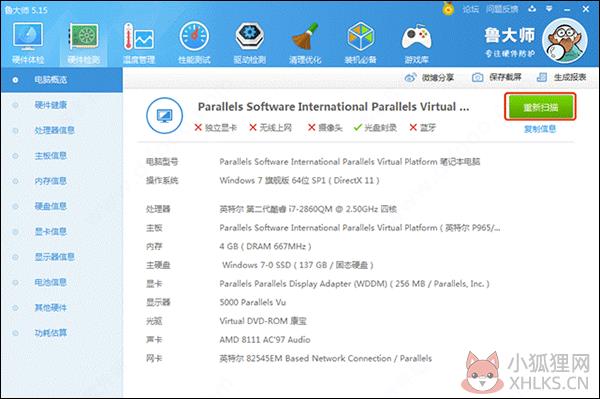600x399 pixels.
Task: Open the 论坛 forum link
Action: pyautogui.click(x=470, y=9)
